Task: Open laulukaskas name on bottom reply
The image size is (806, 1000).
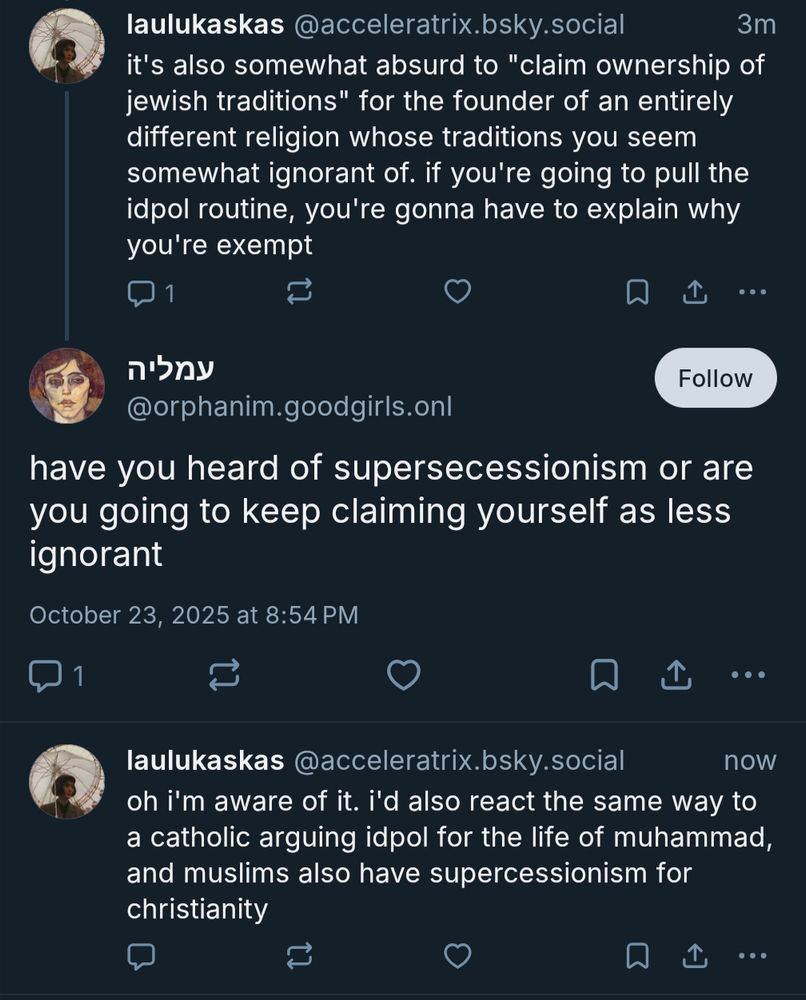Action: (205, 760)
